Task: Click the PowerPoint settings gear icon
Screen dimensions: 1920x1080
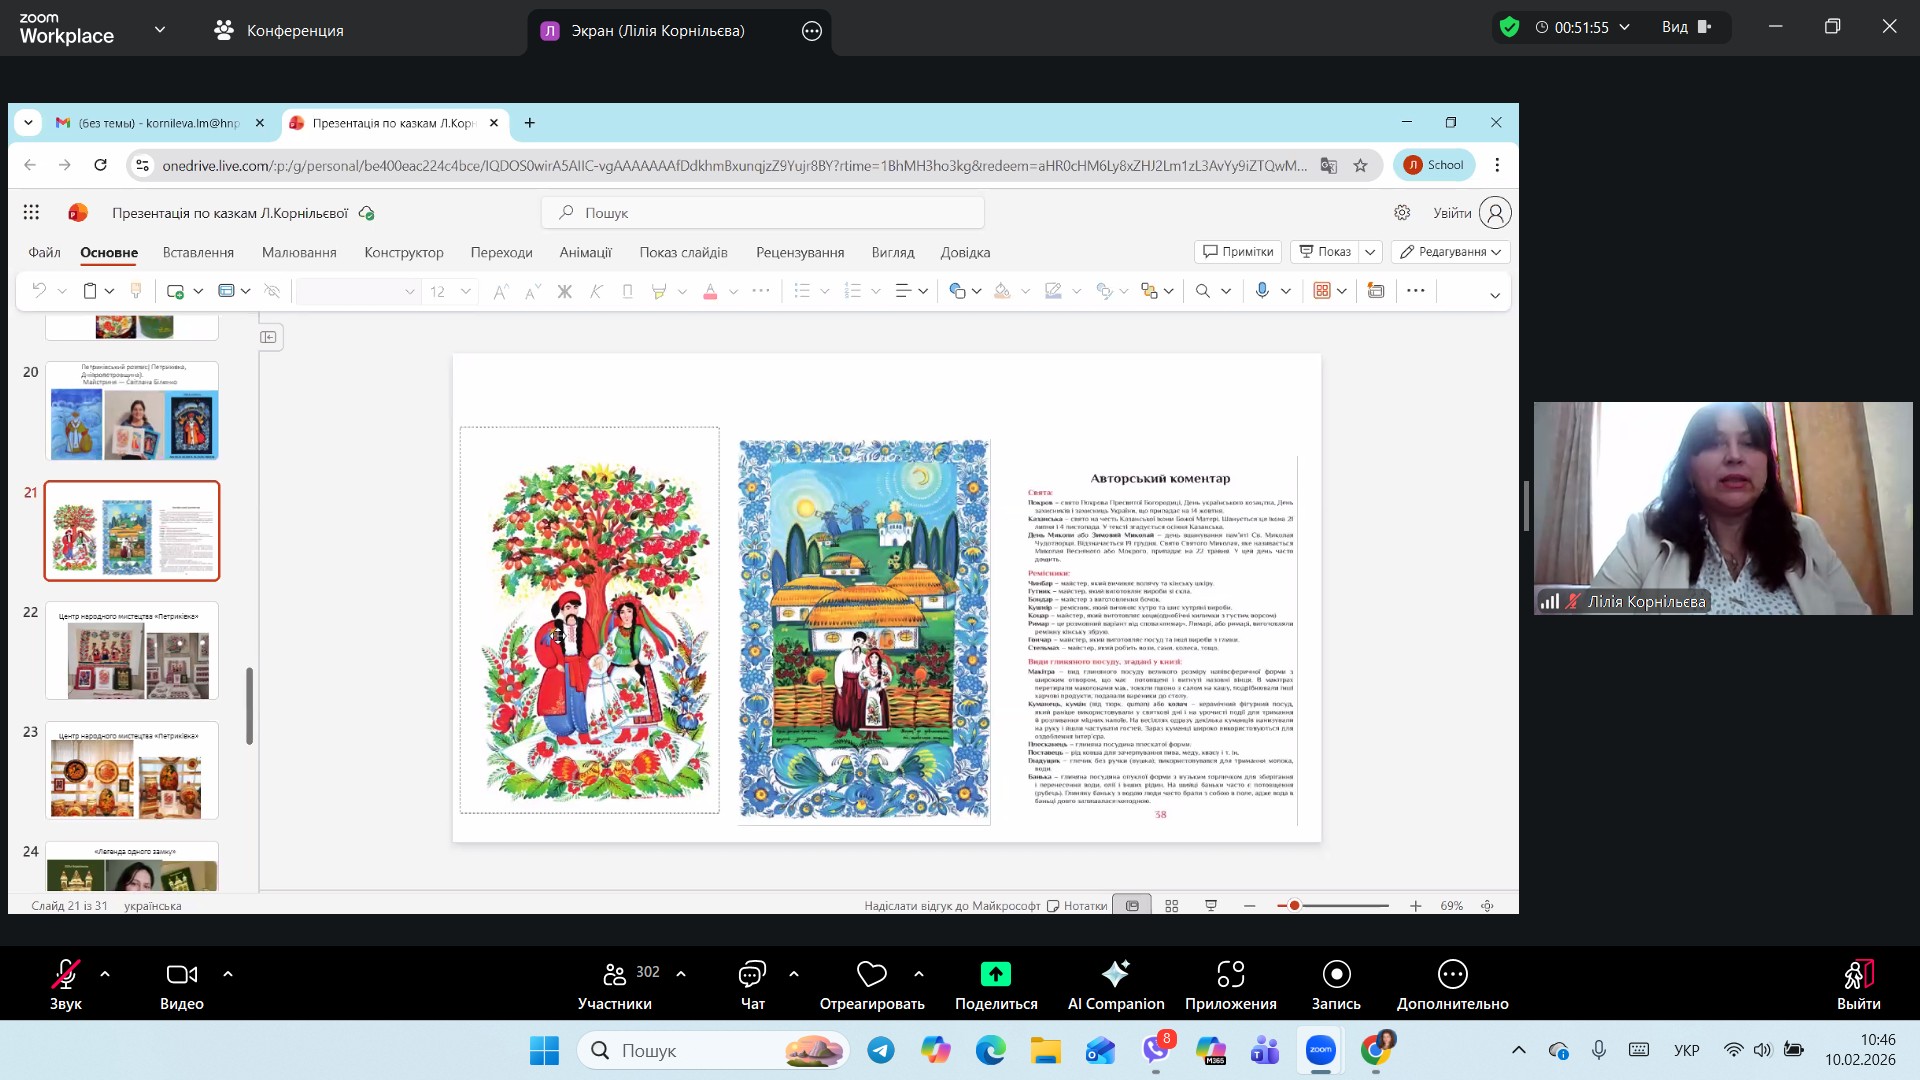Action: (x=1402, y=213)
